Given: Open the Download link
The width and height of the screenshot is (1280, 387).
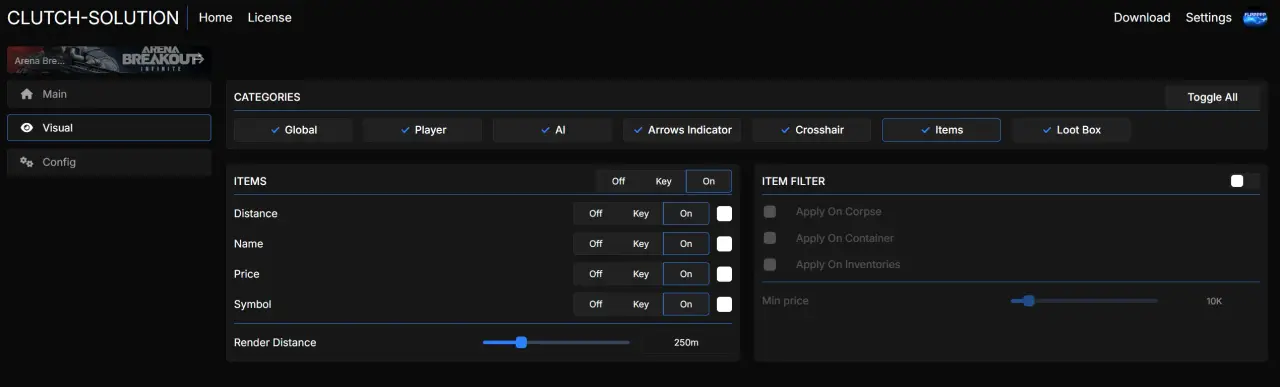Looking at the screenshot, I should point(1142,18).
